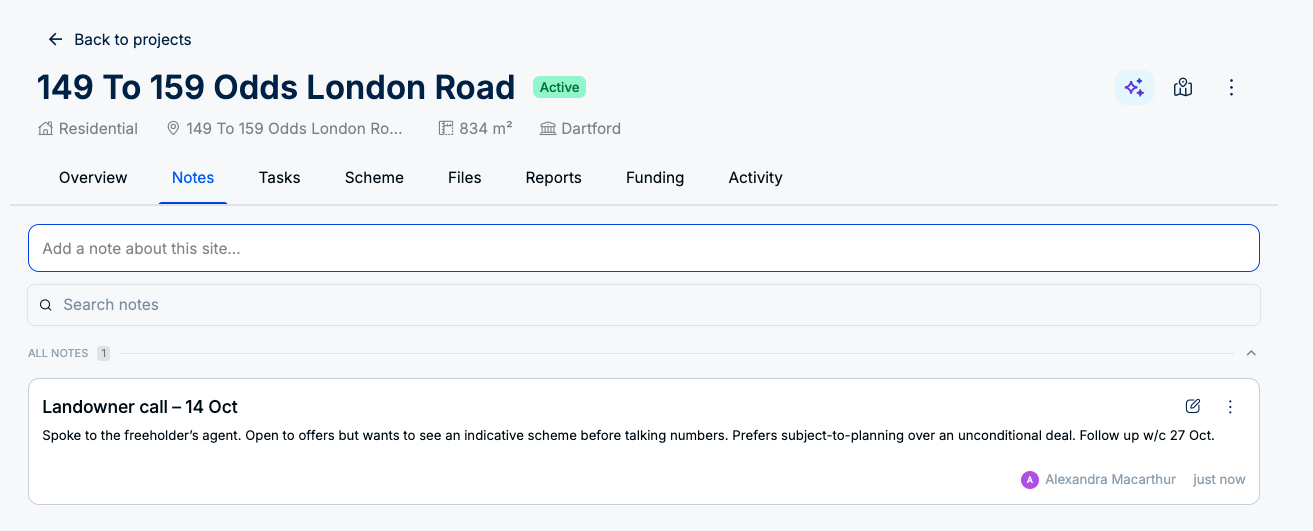Viewport: 1313px width, 531px height.
Task: Switch to the Funding tab
Action: 655,178
